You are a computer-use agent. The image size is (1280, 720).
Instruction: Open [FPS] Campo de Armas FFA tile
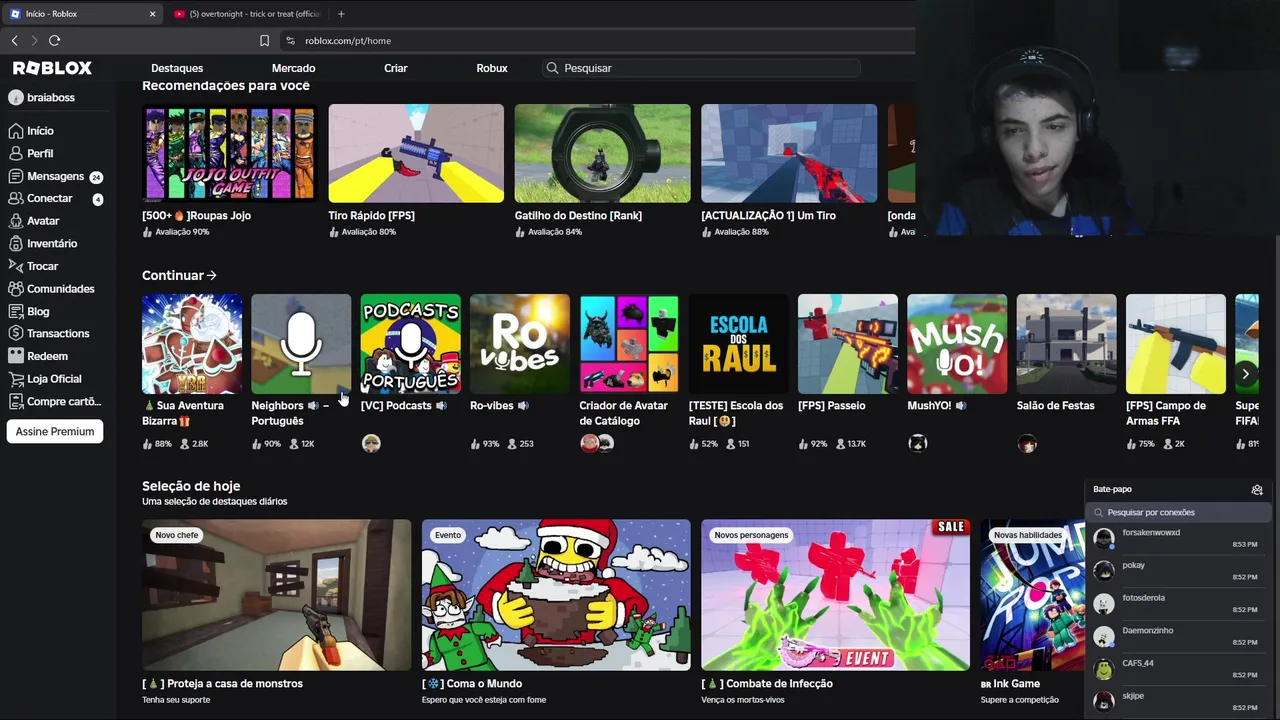pyautogui.click(x=1176, y=344)
